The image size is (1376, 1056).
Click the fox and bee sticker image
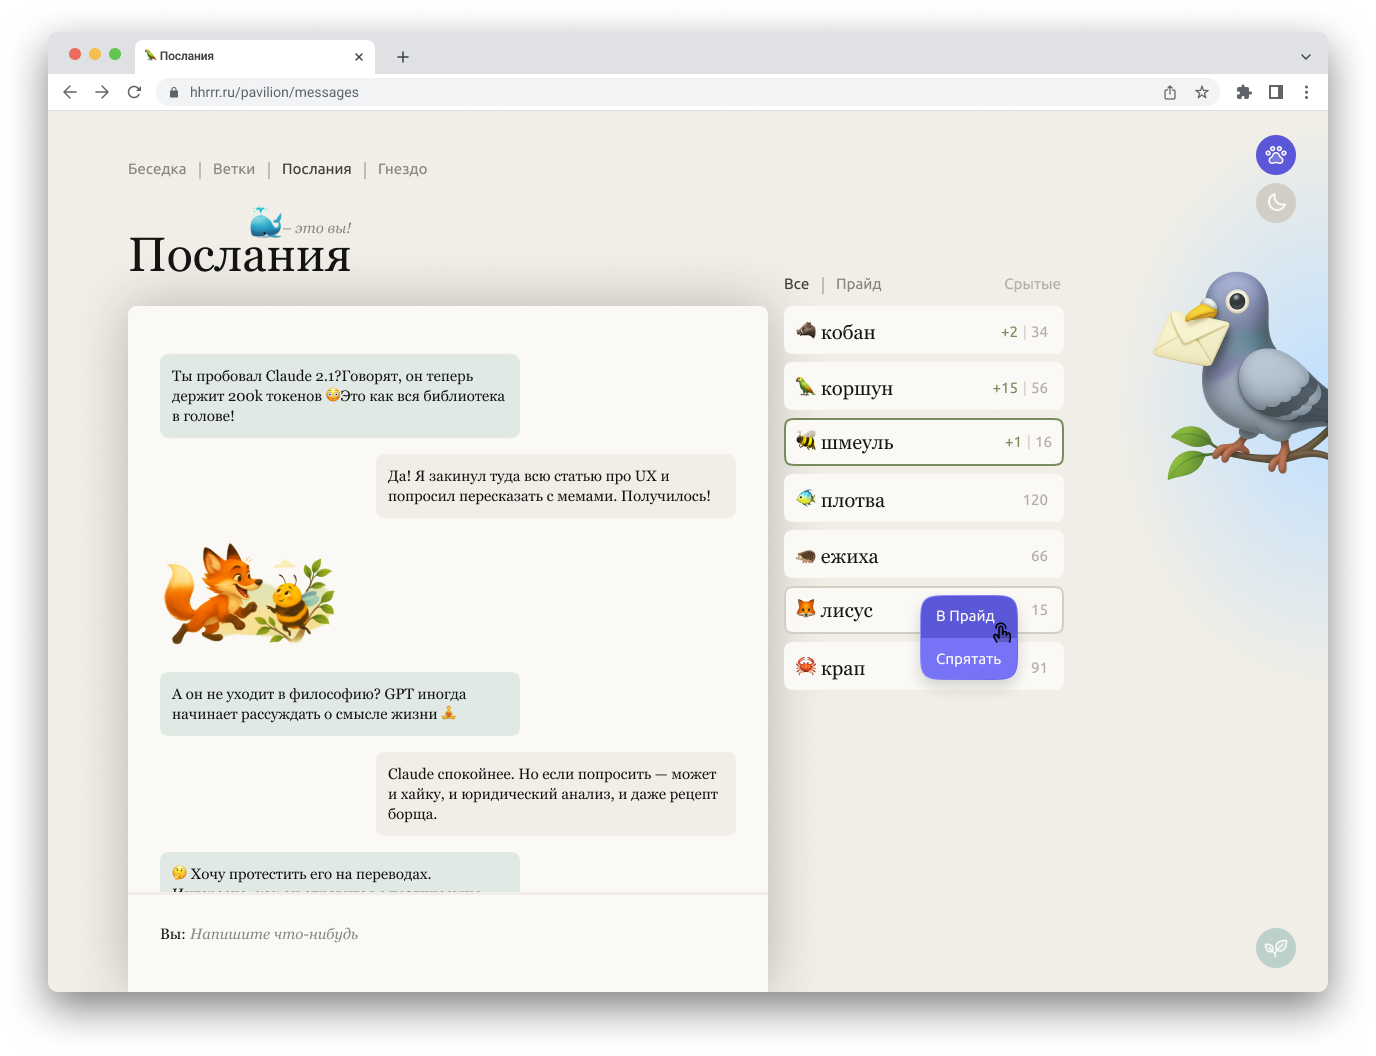point(249,594)
